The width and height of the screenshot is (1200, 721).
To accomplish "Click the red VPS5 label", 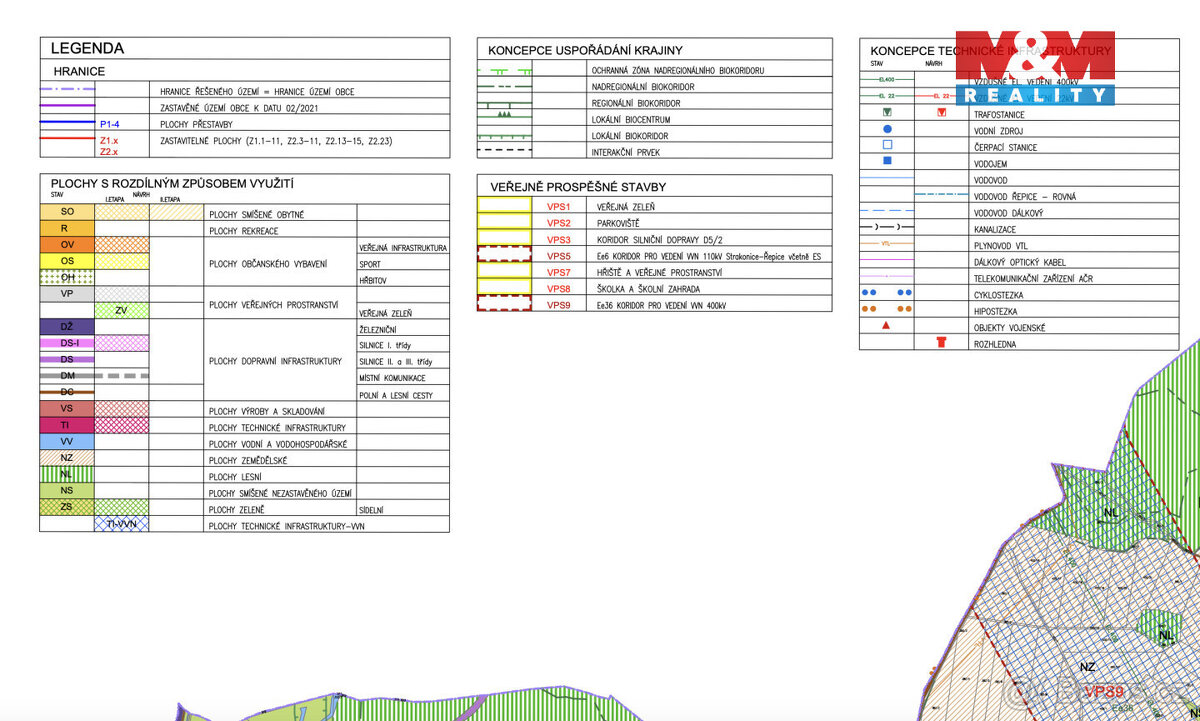I will (558, 256).
